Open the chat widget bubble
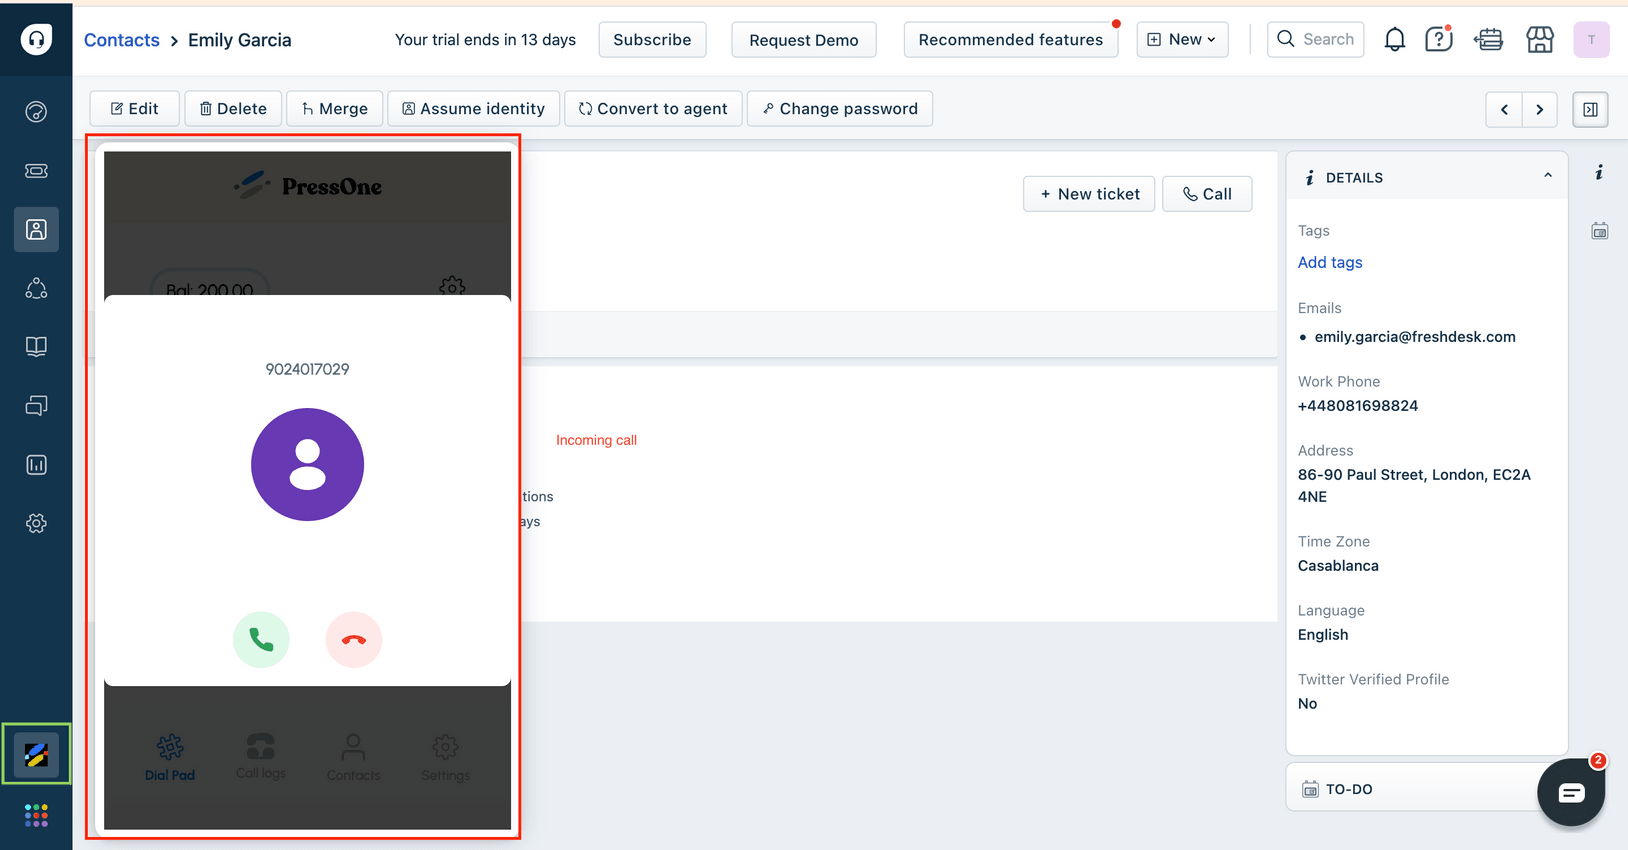 point(1570,793)
